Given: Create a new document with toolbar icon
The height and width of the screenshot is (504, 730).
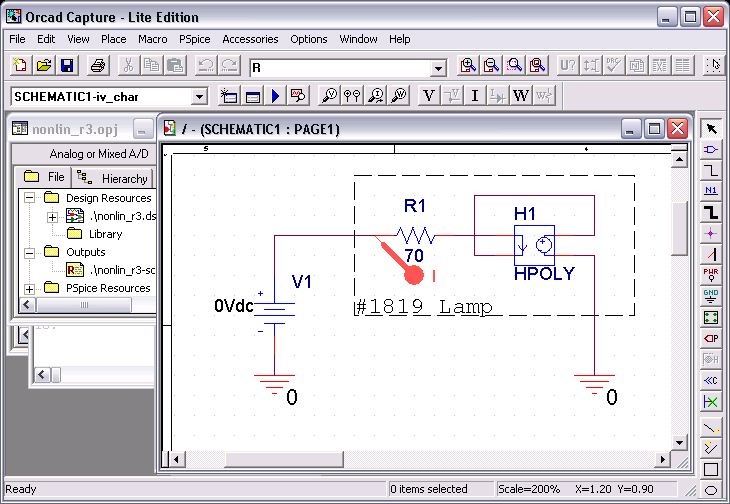Looking at the screenshot, I should (x=20, y=66).
